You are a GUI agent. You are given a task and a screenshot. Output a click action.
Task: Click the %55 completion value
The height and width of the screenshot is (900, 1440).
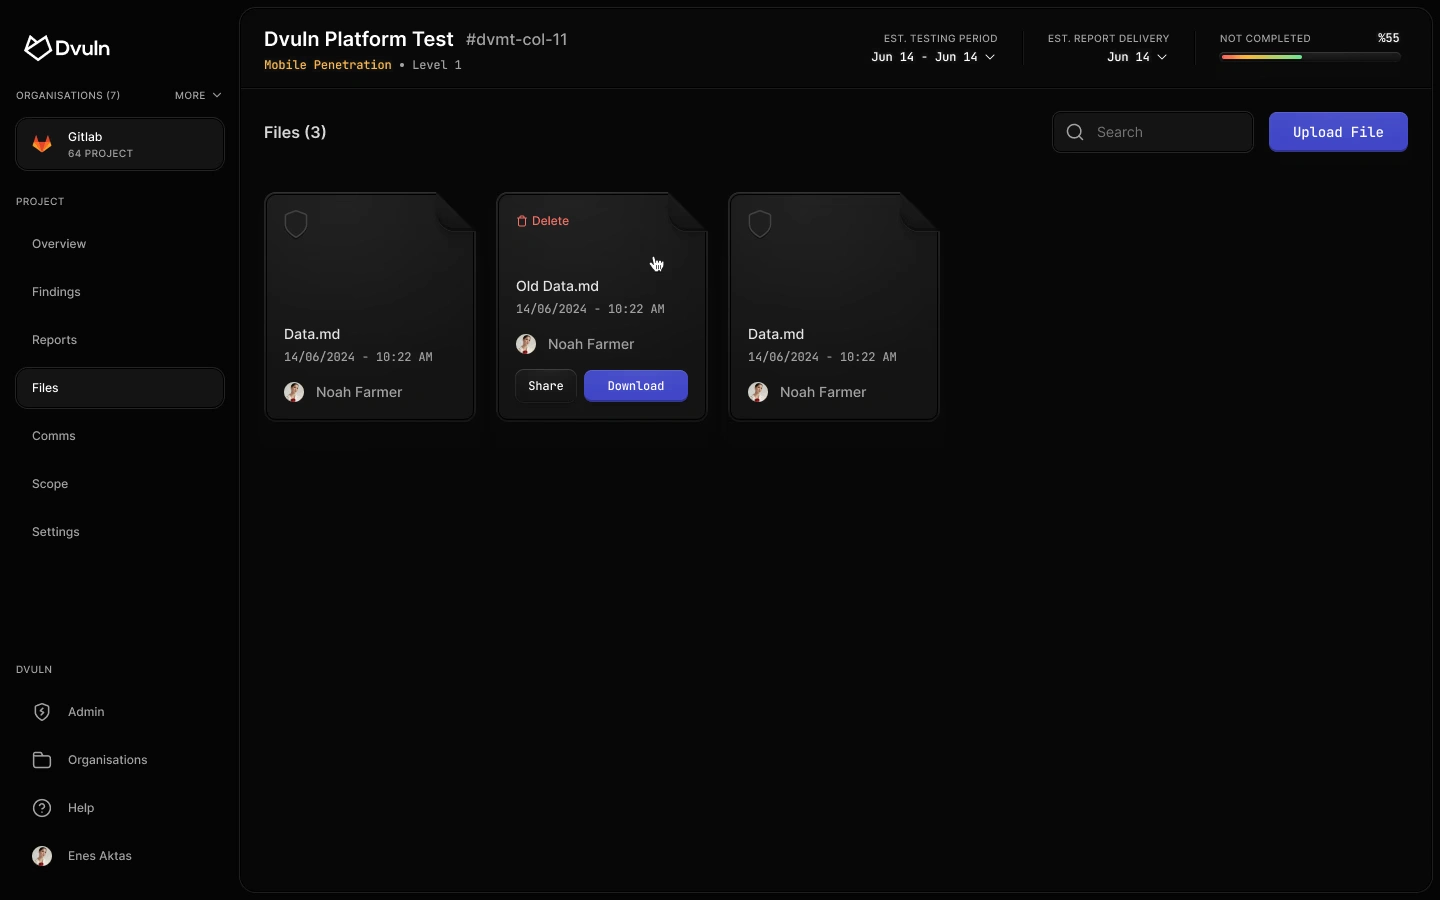(x=1389, y=38)
